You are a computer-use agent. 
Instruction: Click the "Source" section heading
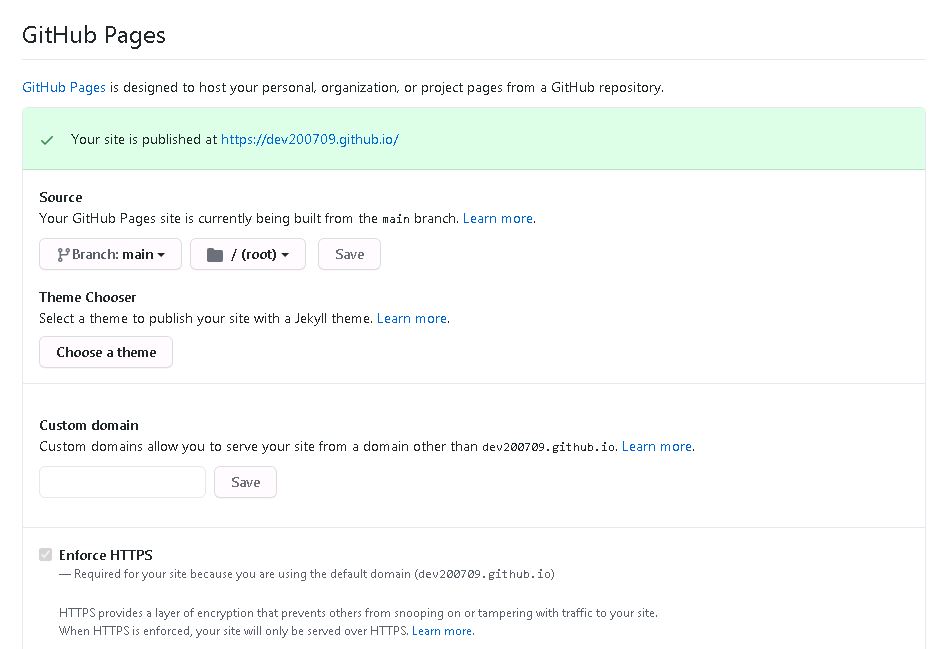coord(61,197)
